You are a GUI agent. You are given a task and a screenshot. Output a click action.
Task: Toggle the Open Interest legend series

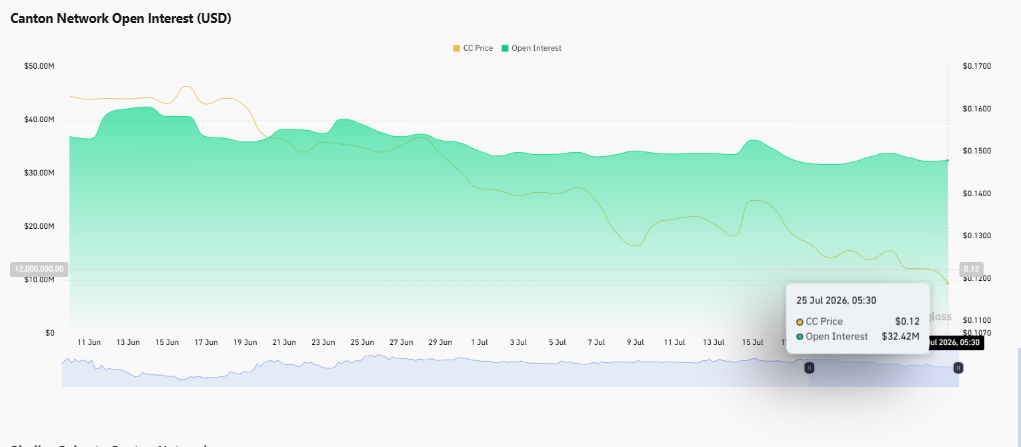pos(531,48)
